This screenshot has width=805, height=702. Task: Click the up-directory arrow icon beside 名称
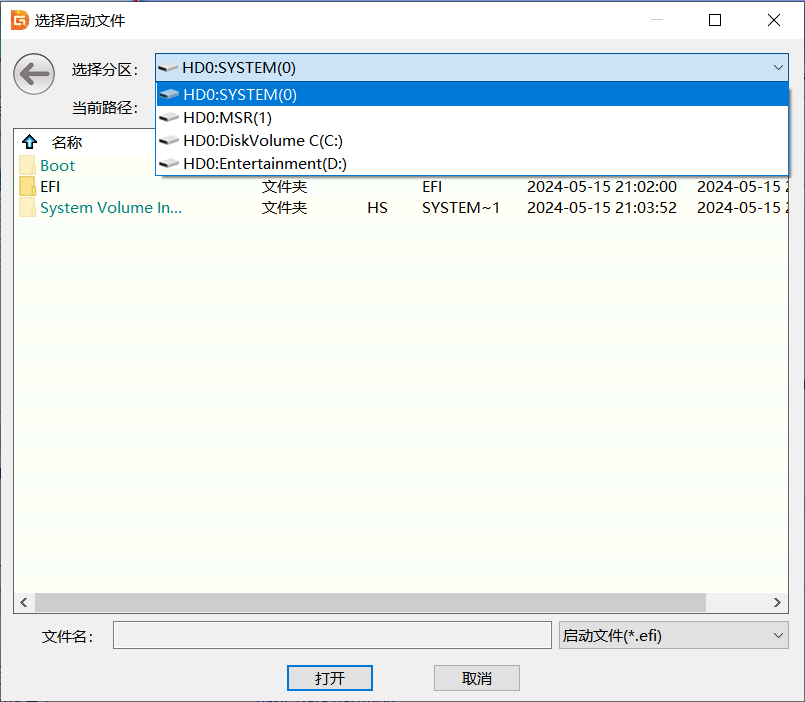29,142
